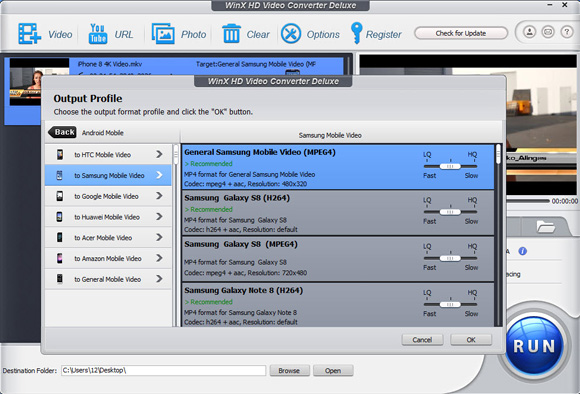
Task: Select to Google Mobile Video category
Action: pos(108,196)
